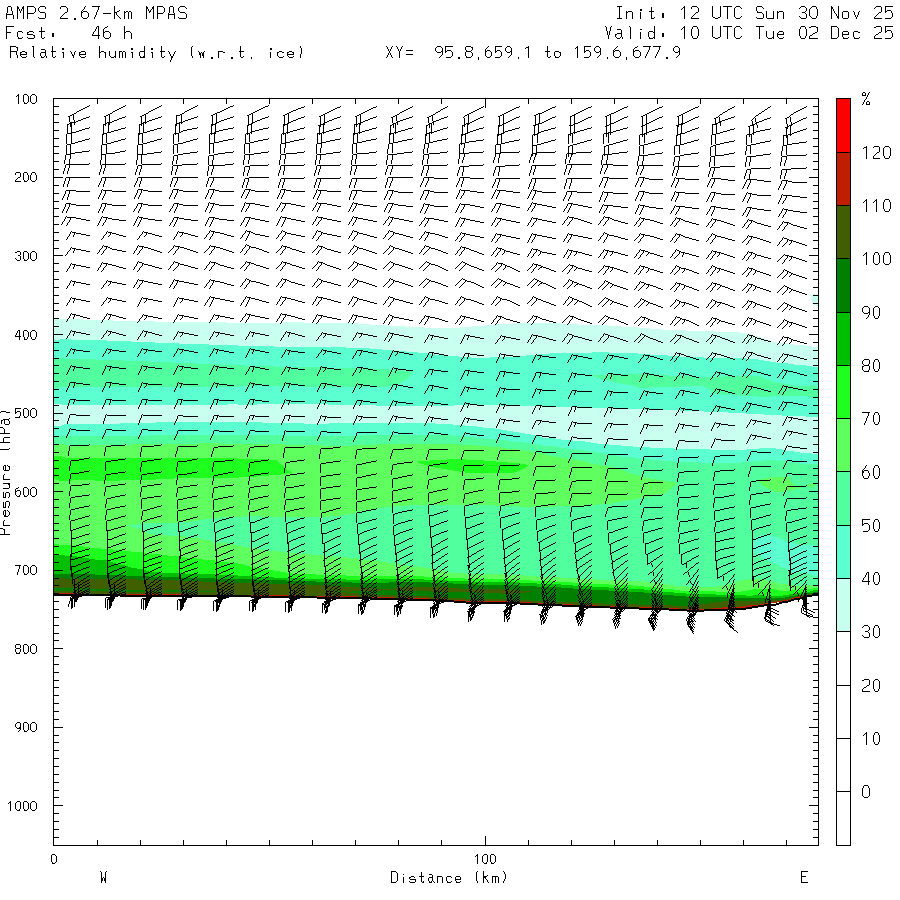Click the turquoise 40-50 colorbar segment
Viewport: 900px width, 900px height.
[x=843, y=552]
